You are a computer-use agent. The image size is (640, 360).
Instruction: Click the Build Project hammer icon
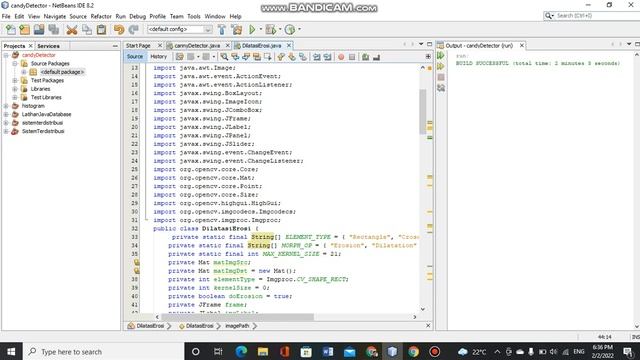click(x=222, y=29)
